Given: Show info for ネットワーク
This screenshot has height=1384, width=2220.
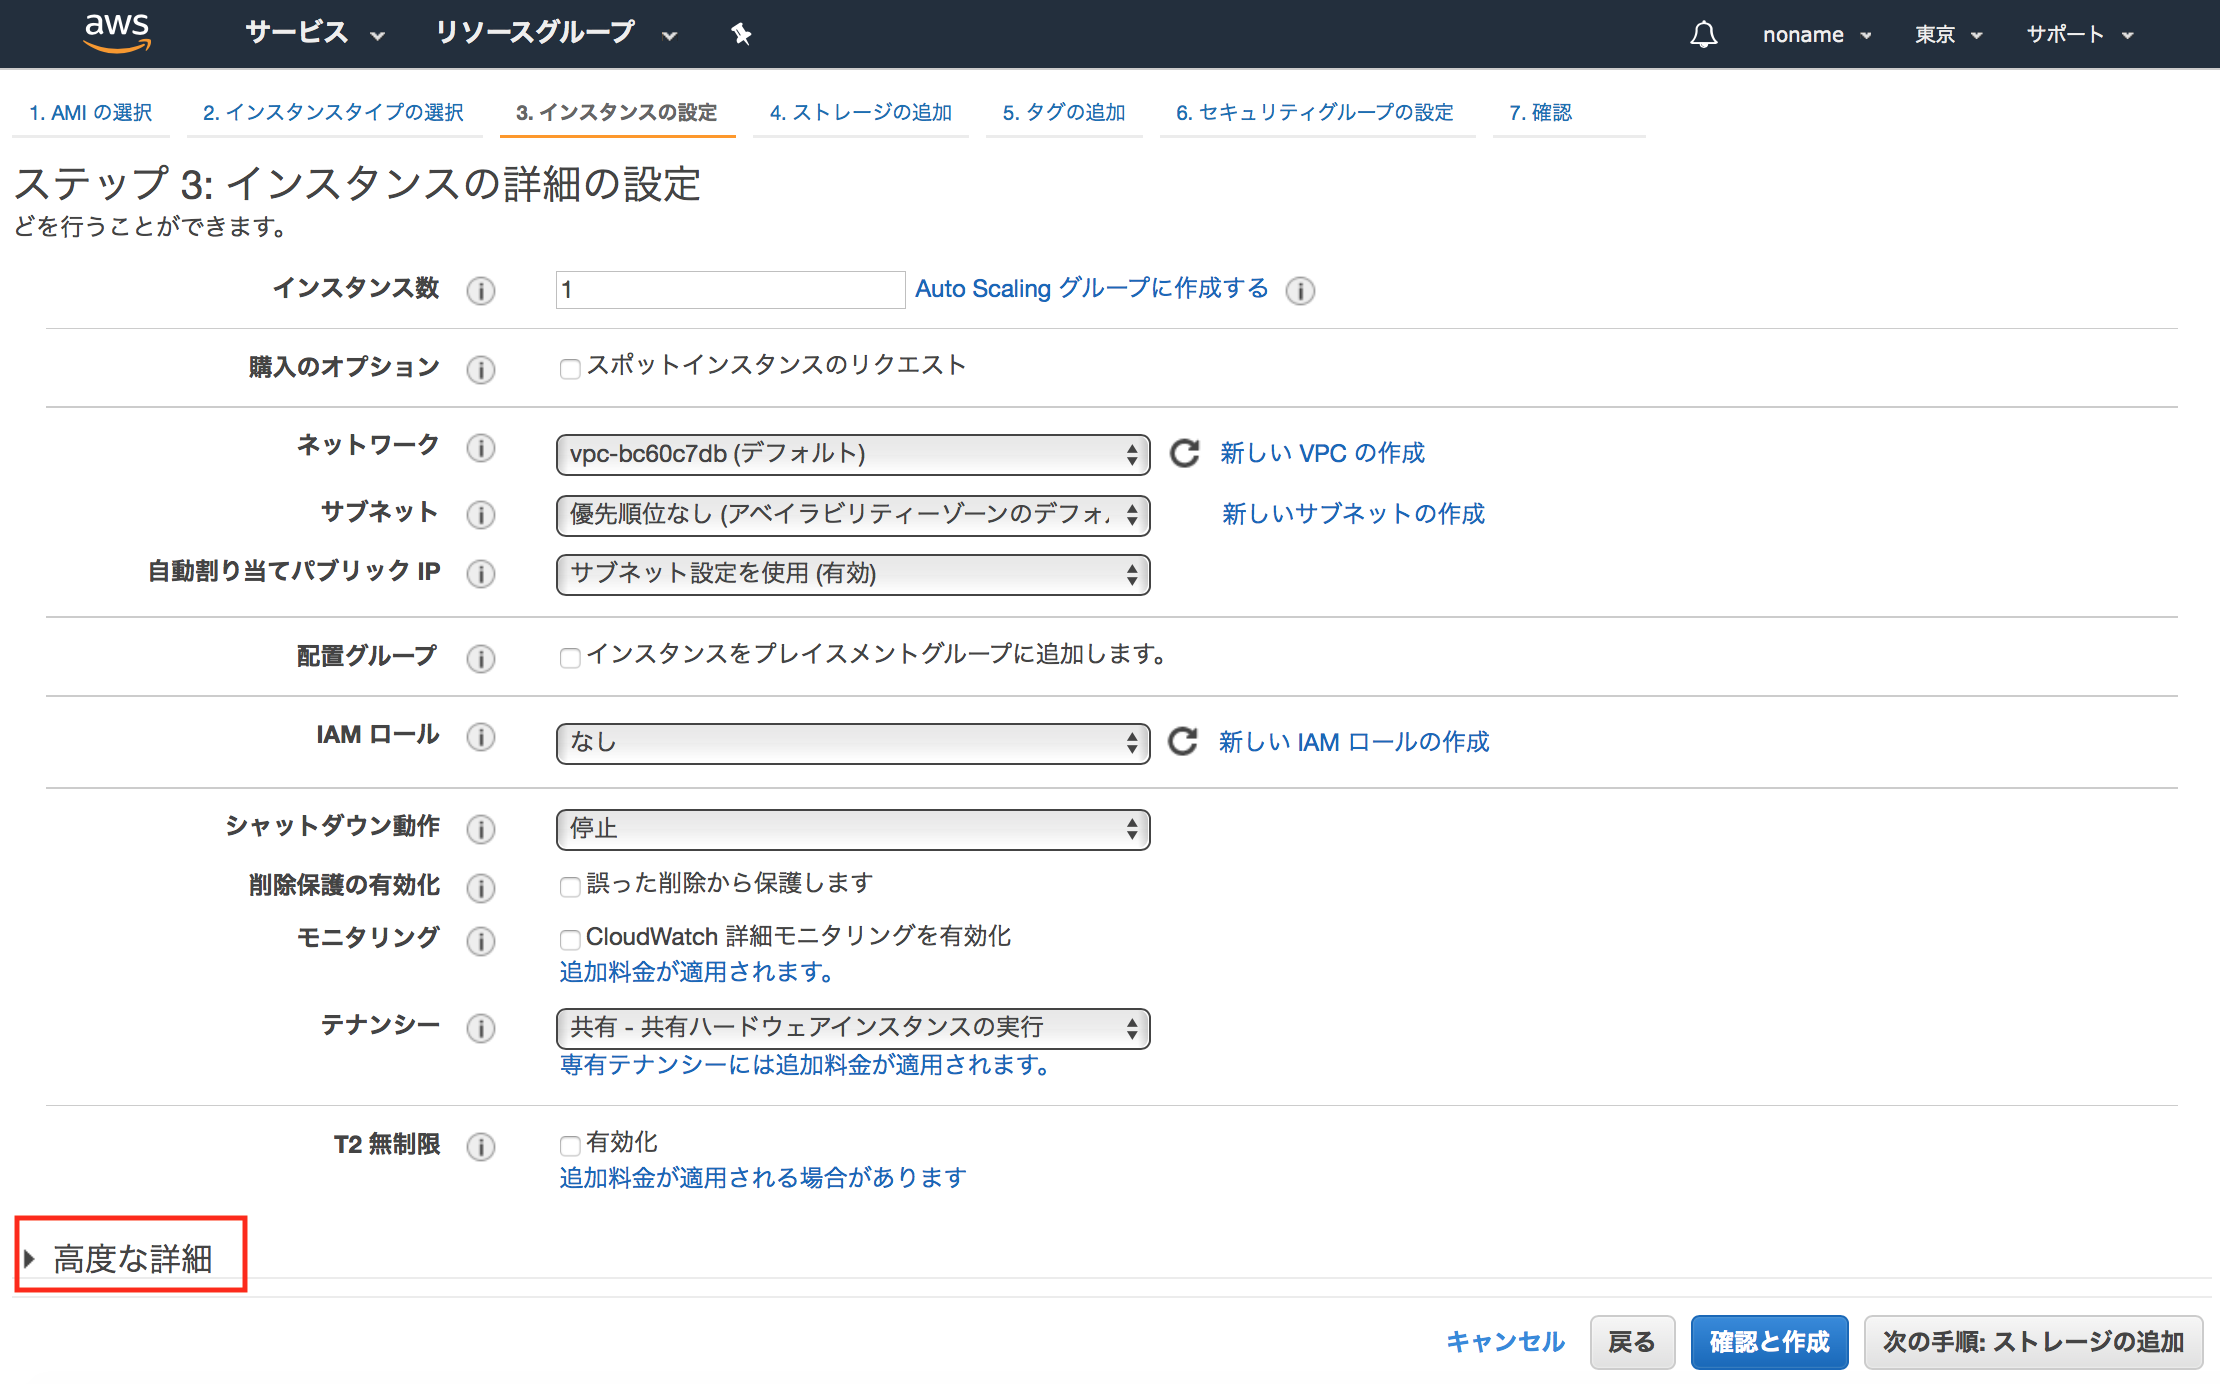Looking at the screenshot, I should pyautogui.click(x=481, y=447).
